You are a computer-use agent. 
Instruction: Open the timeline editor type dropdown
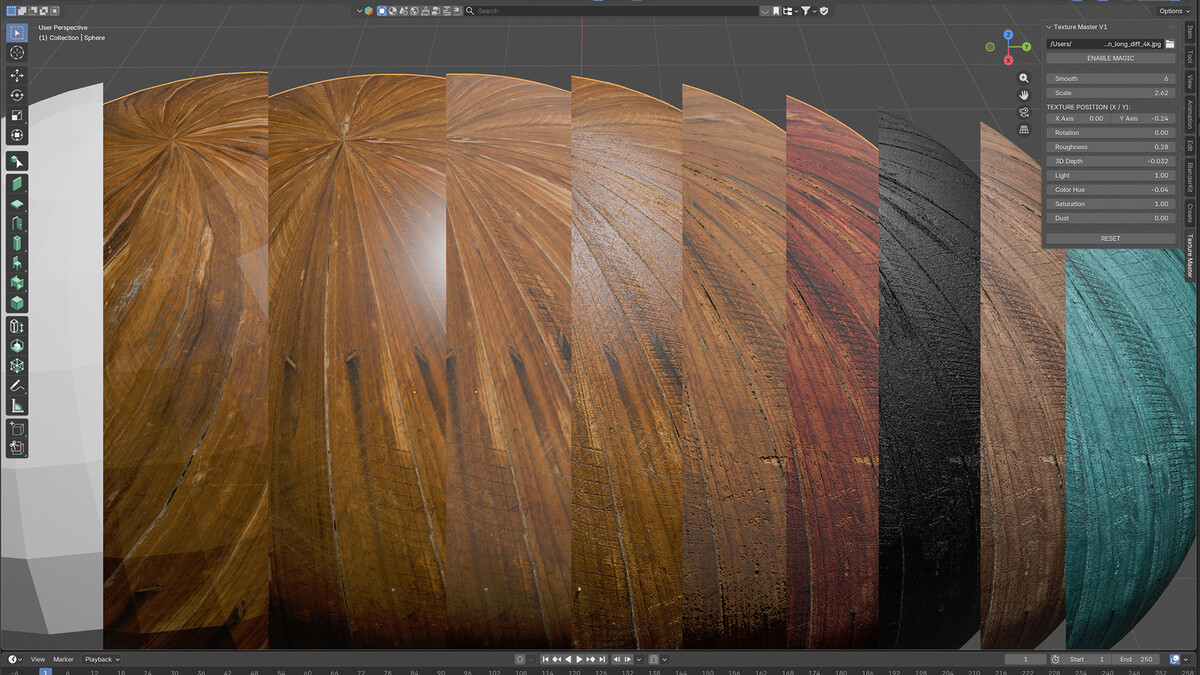[14, 659]
